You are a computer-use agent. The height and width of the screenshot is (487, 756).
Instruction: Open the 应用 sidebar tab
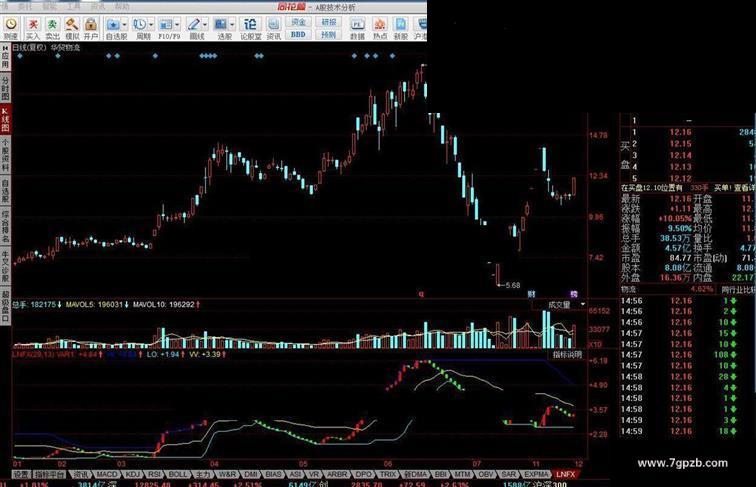pyautogui.click(x=5, y=57)
